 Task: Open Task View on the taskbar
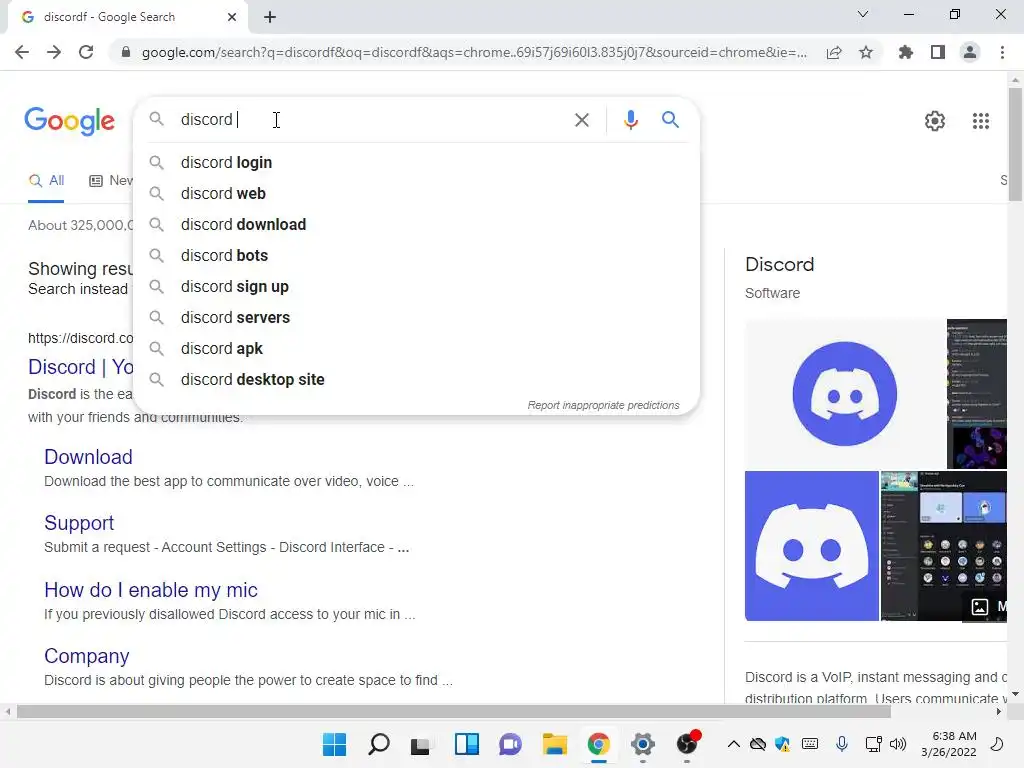point(420,744)
